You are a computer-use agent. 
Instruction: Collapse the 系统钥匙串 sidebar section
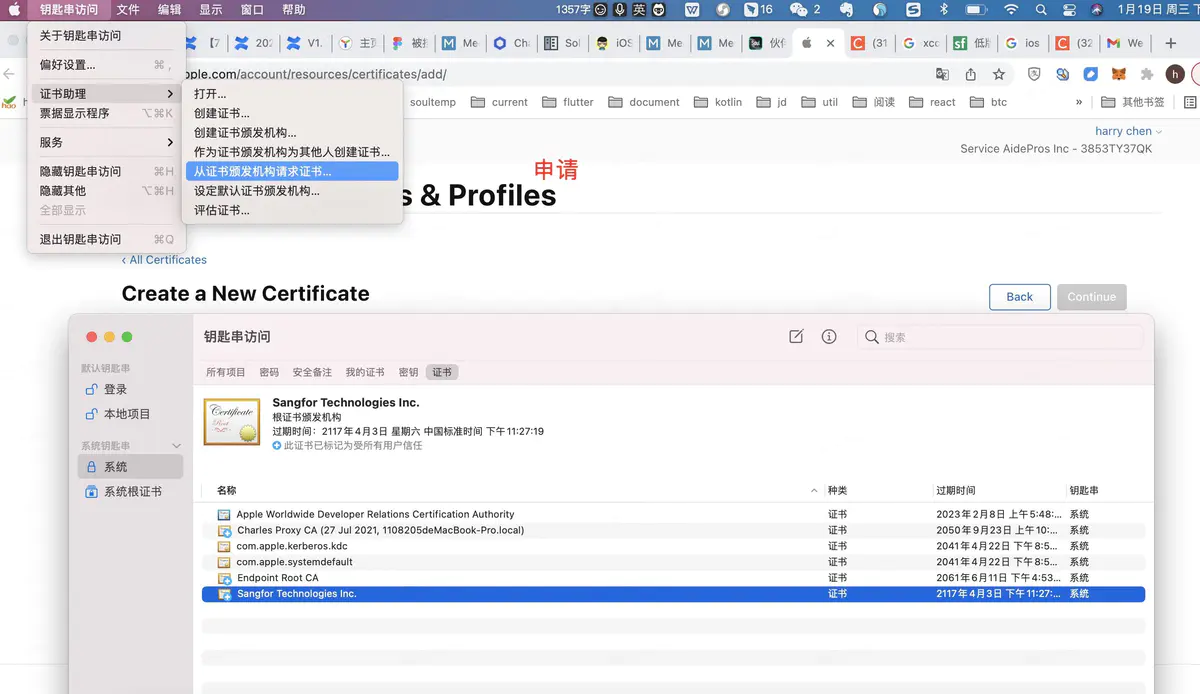177,446
